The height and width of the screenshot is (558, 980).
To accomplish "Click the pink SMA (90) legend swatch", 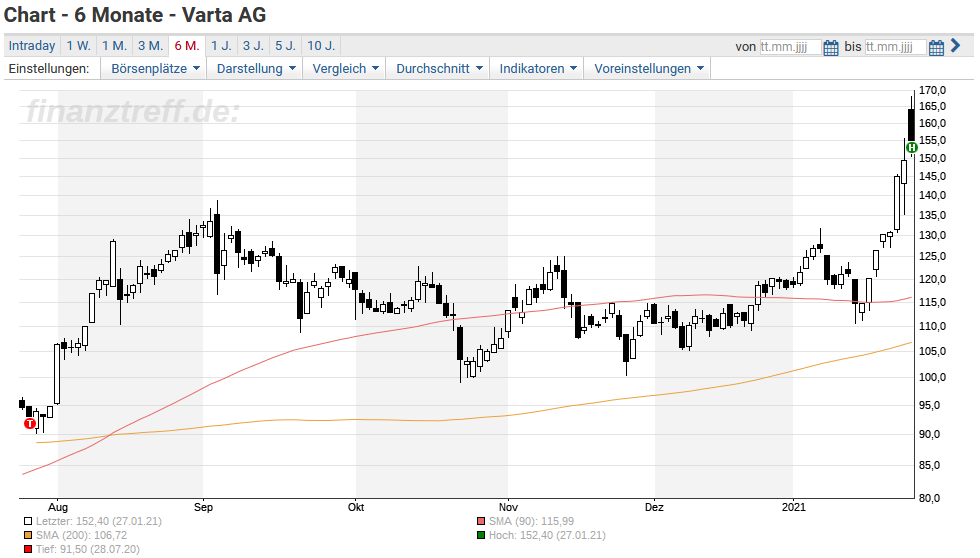I will tap(481, 521).
